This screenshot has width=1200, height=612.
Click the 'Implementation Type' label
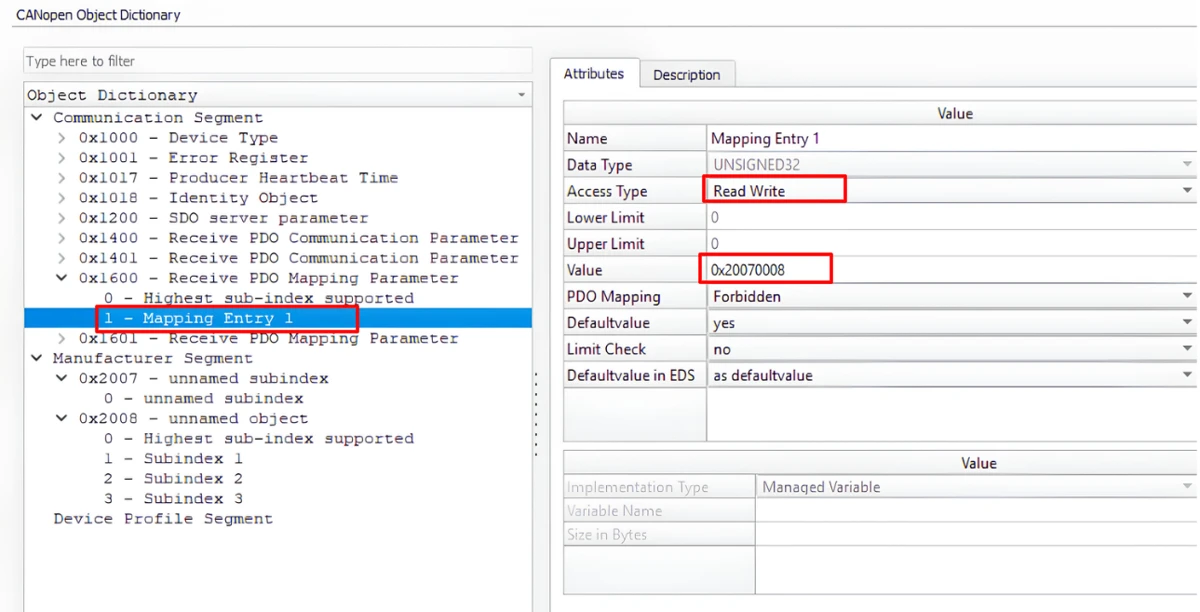coord(638,487)
